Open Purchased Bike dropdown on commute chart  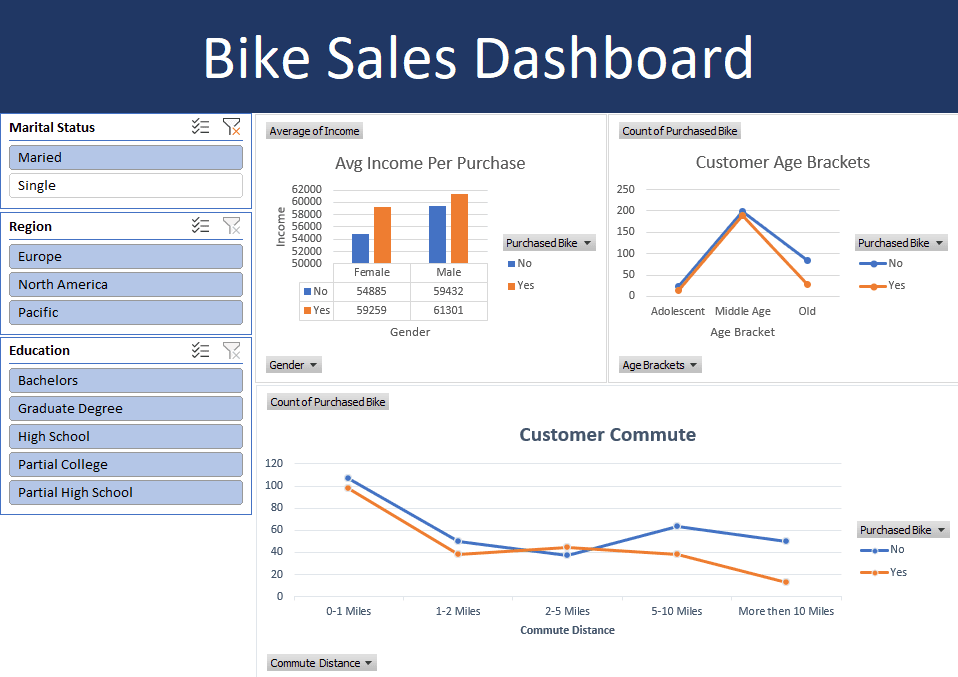tap(903, 530)
